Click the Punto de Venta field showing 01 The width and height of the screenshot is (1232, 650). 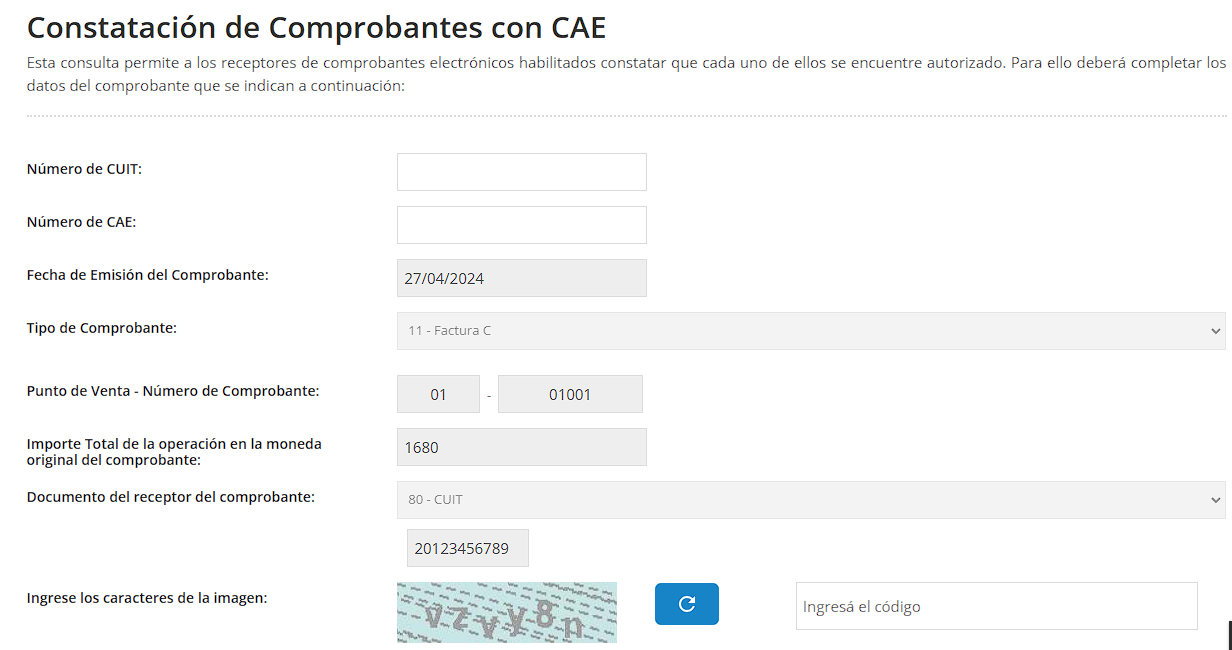[438, 394]
